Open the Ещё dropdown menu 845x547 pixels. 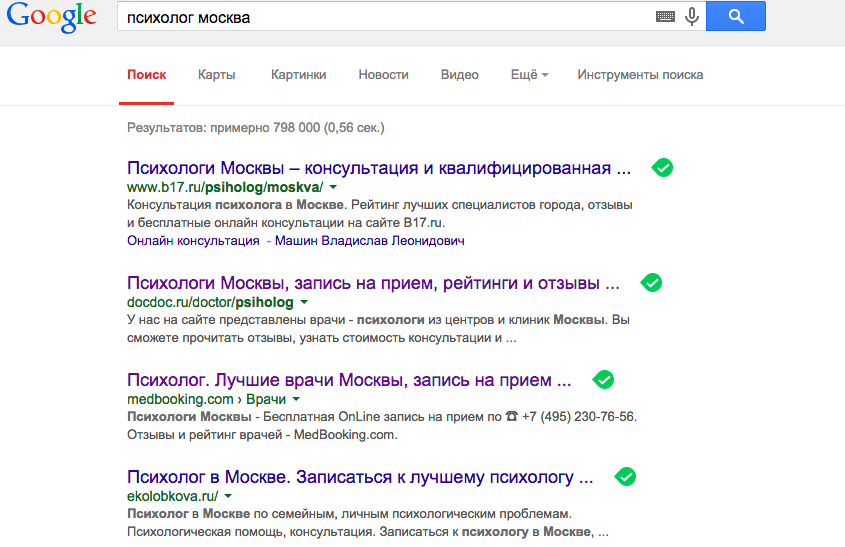529,75
